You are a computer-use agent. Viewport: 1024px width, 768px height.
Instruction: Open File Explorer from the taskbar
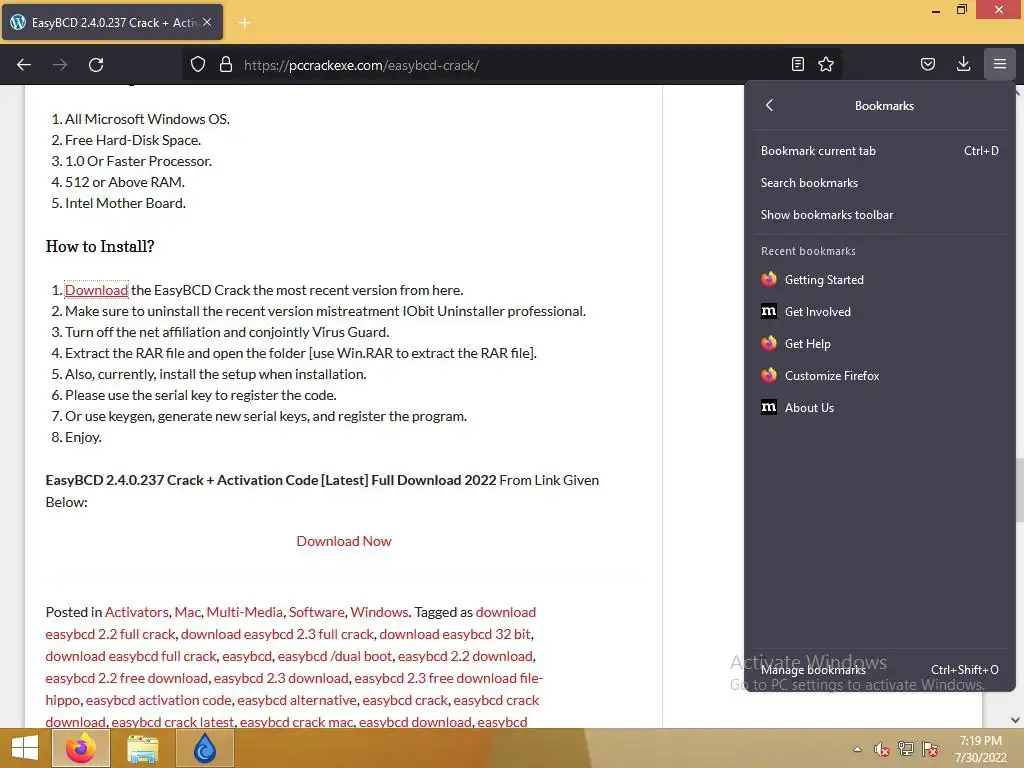point(142,748)
